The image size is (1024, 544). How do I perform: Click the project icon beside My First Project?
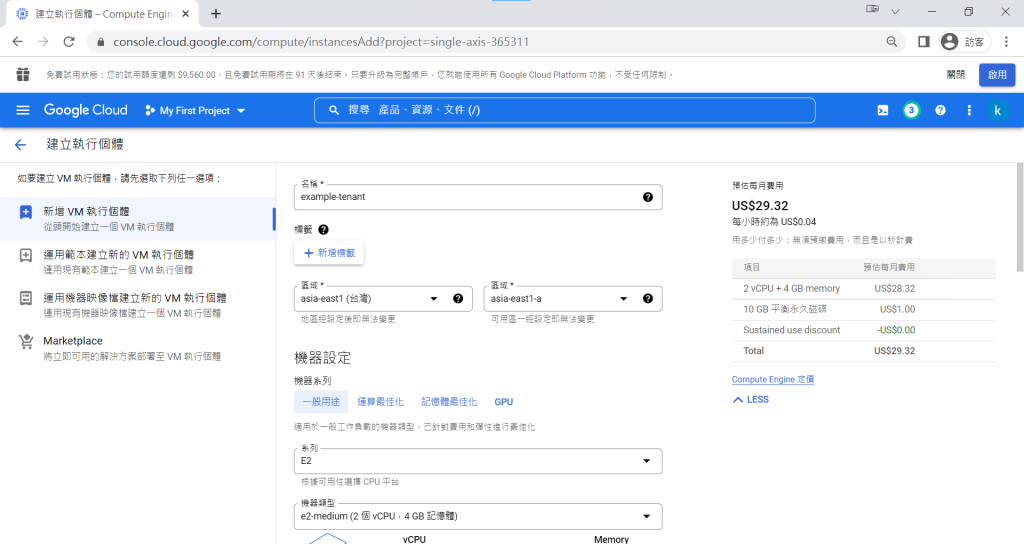[x=150, y=110]
